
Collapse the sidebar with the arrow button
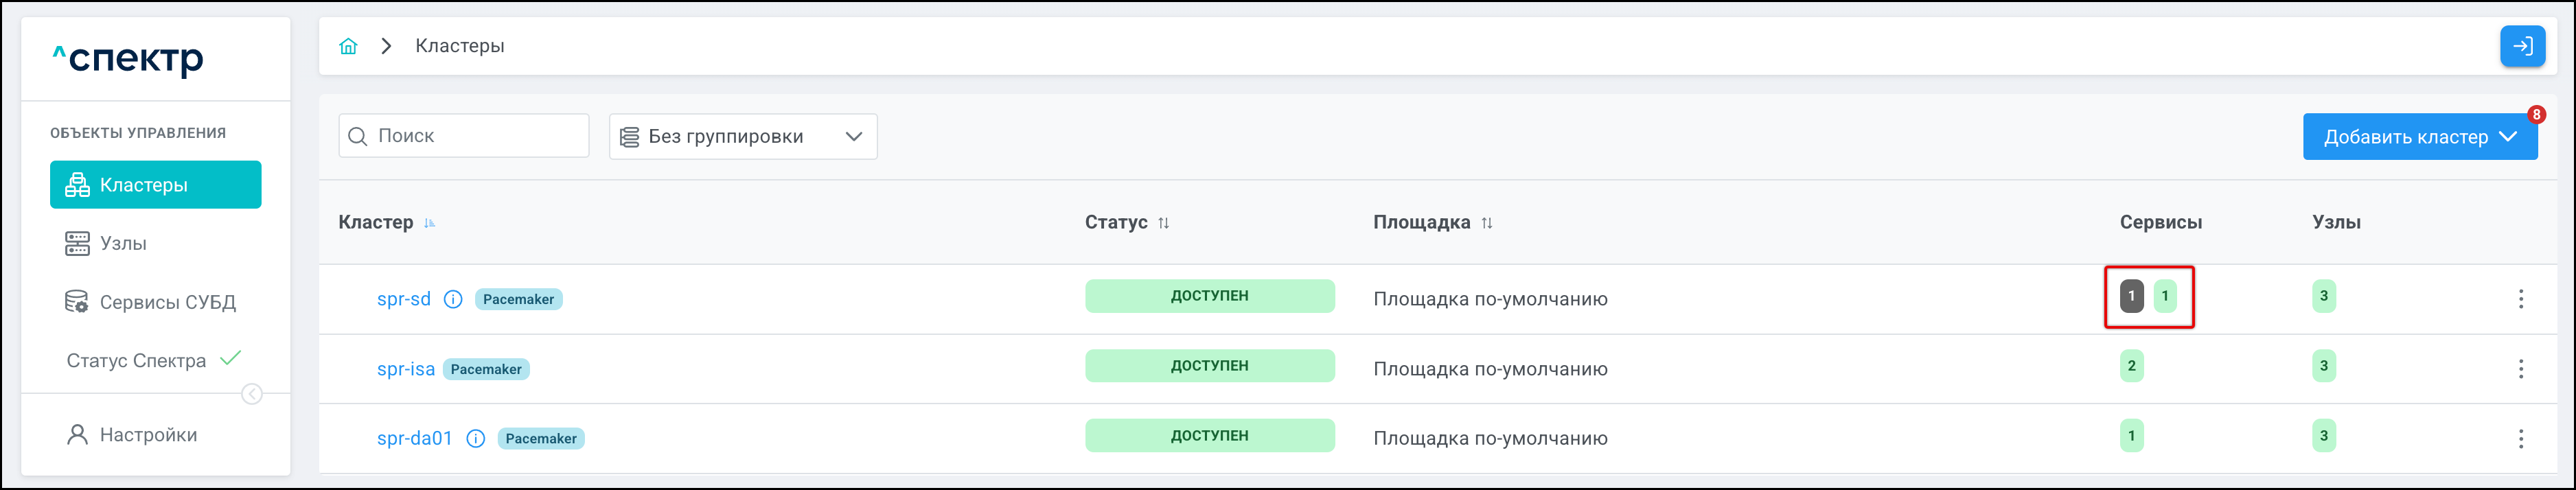pos(252,394)
